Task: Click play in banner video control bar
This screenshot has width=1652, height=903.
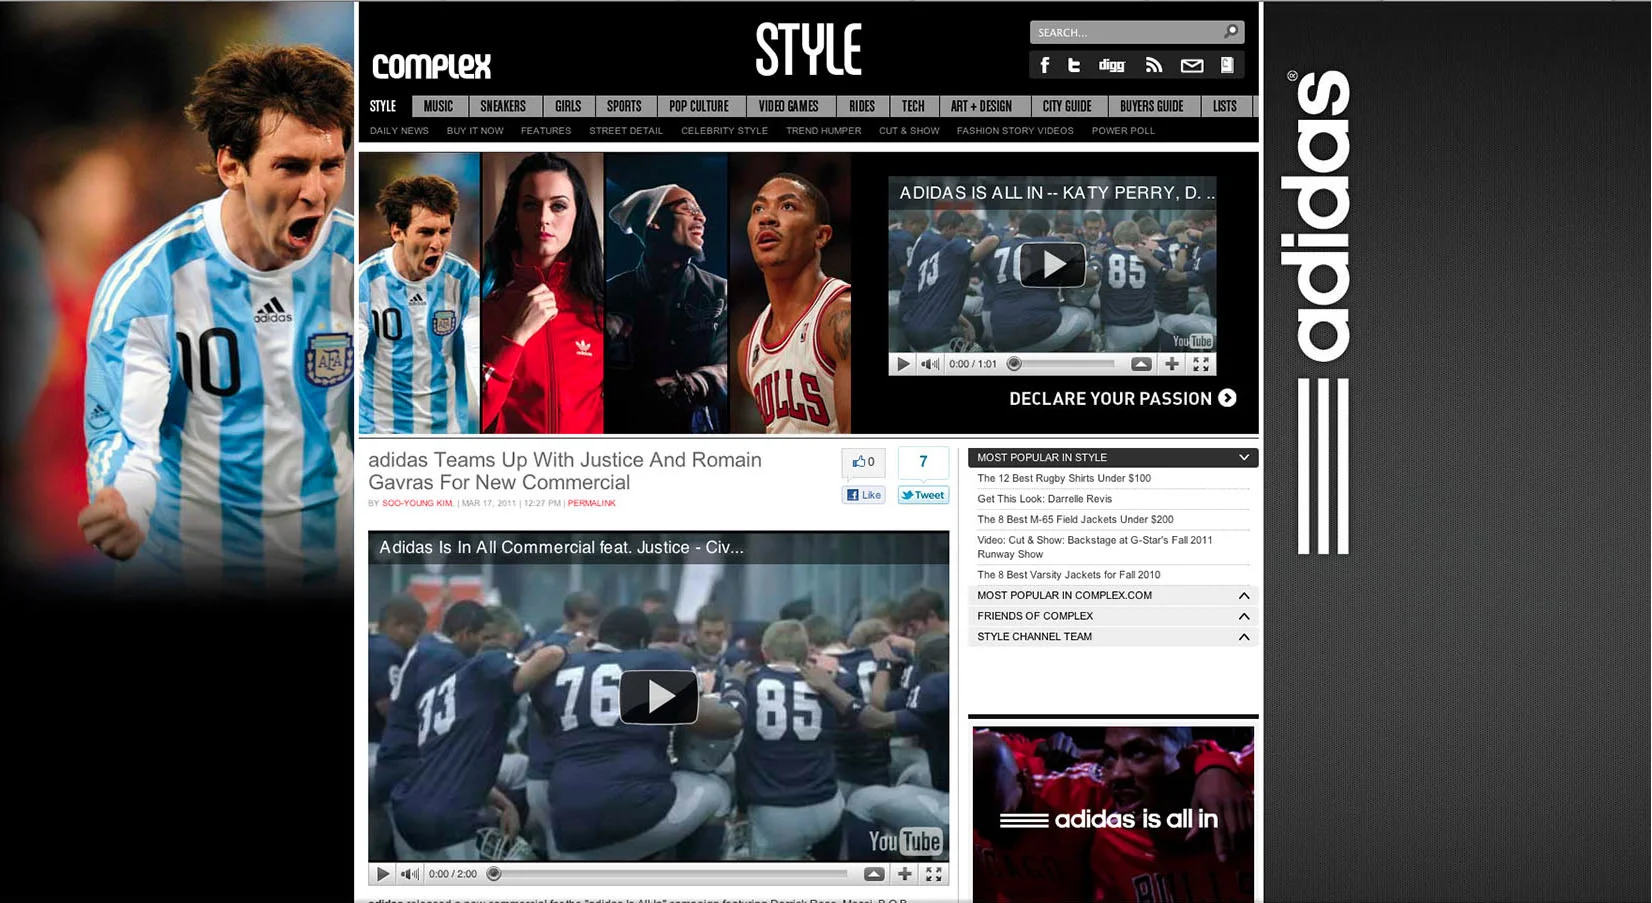Action: pos(902,364)
